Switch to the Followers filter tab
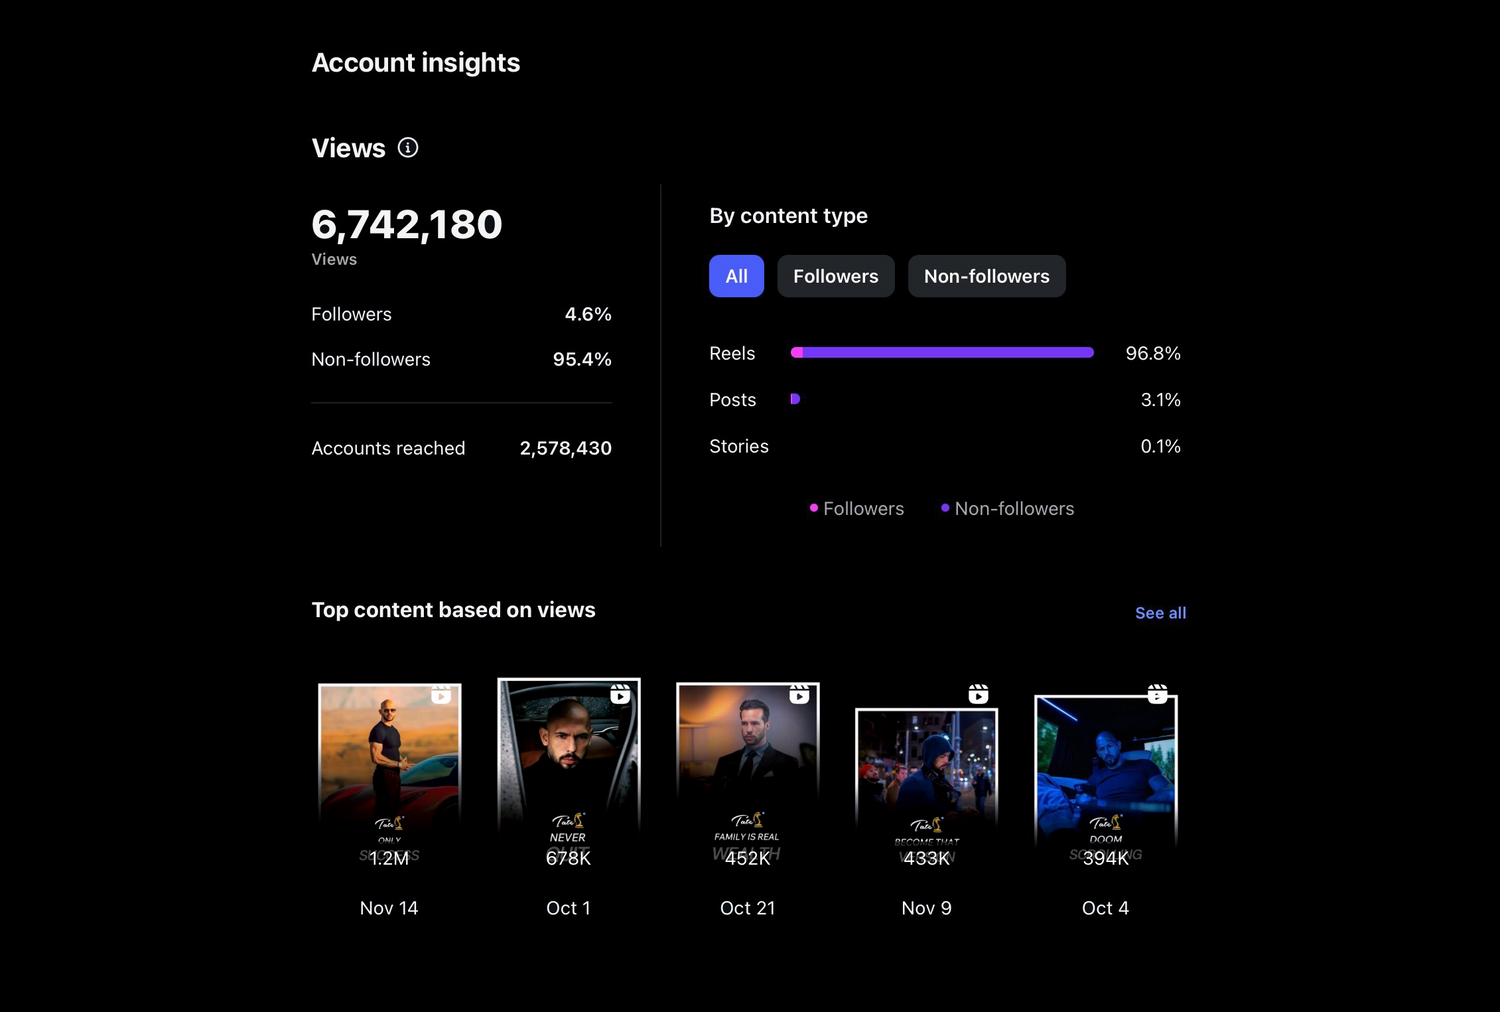 pos(835,276)
